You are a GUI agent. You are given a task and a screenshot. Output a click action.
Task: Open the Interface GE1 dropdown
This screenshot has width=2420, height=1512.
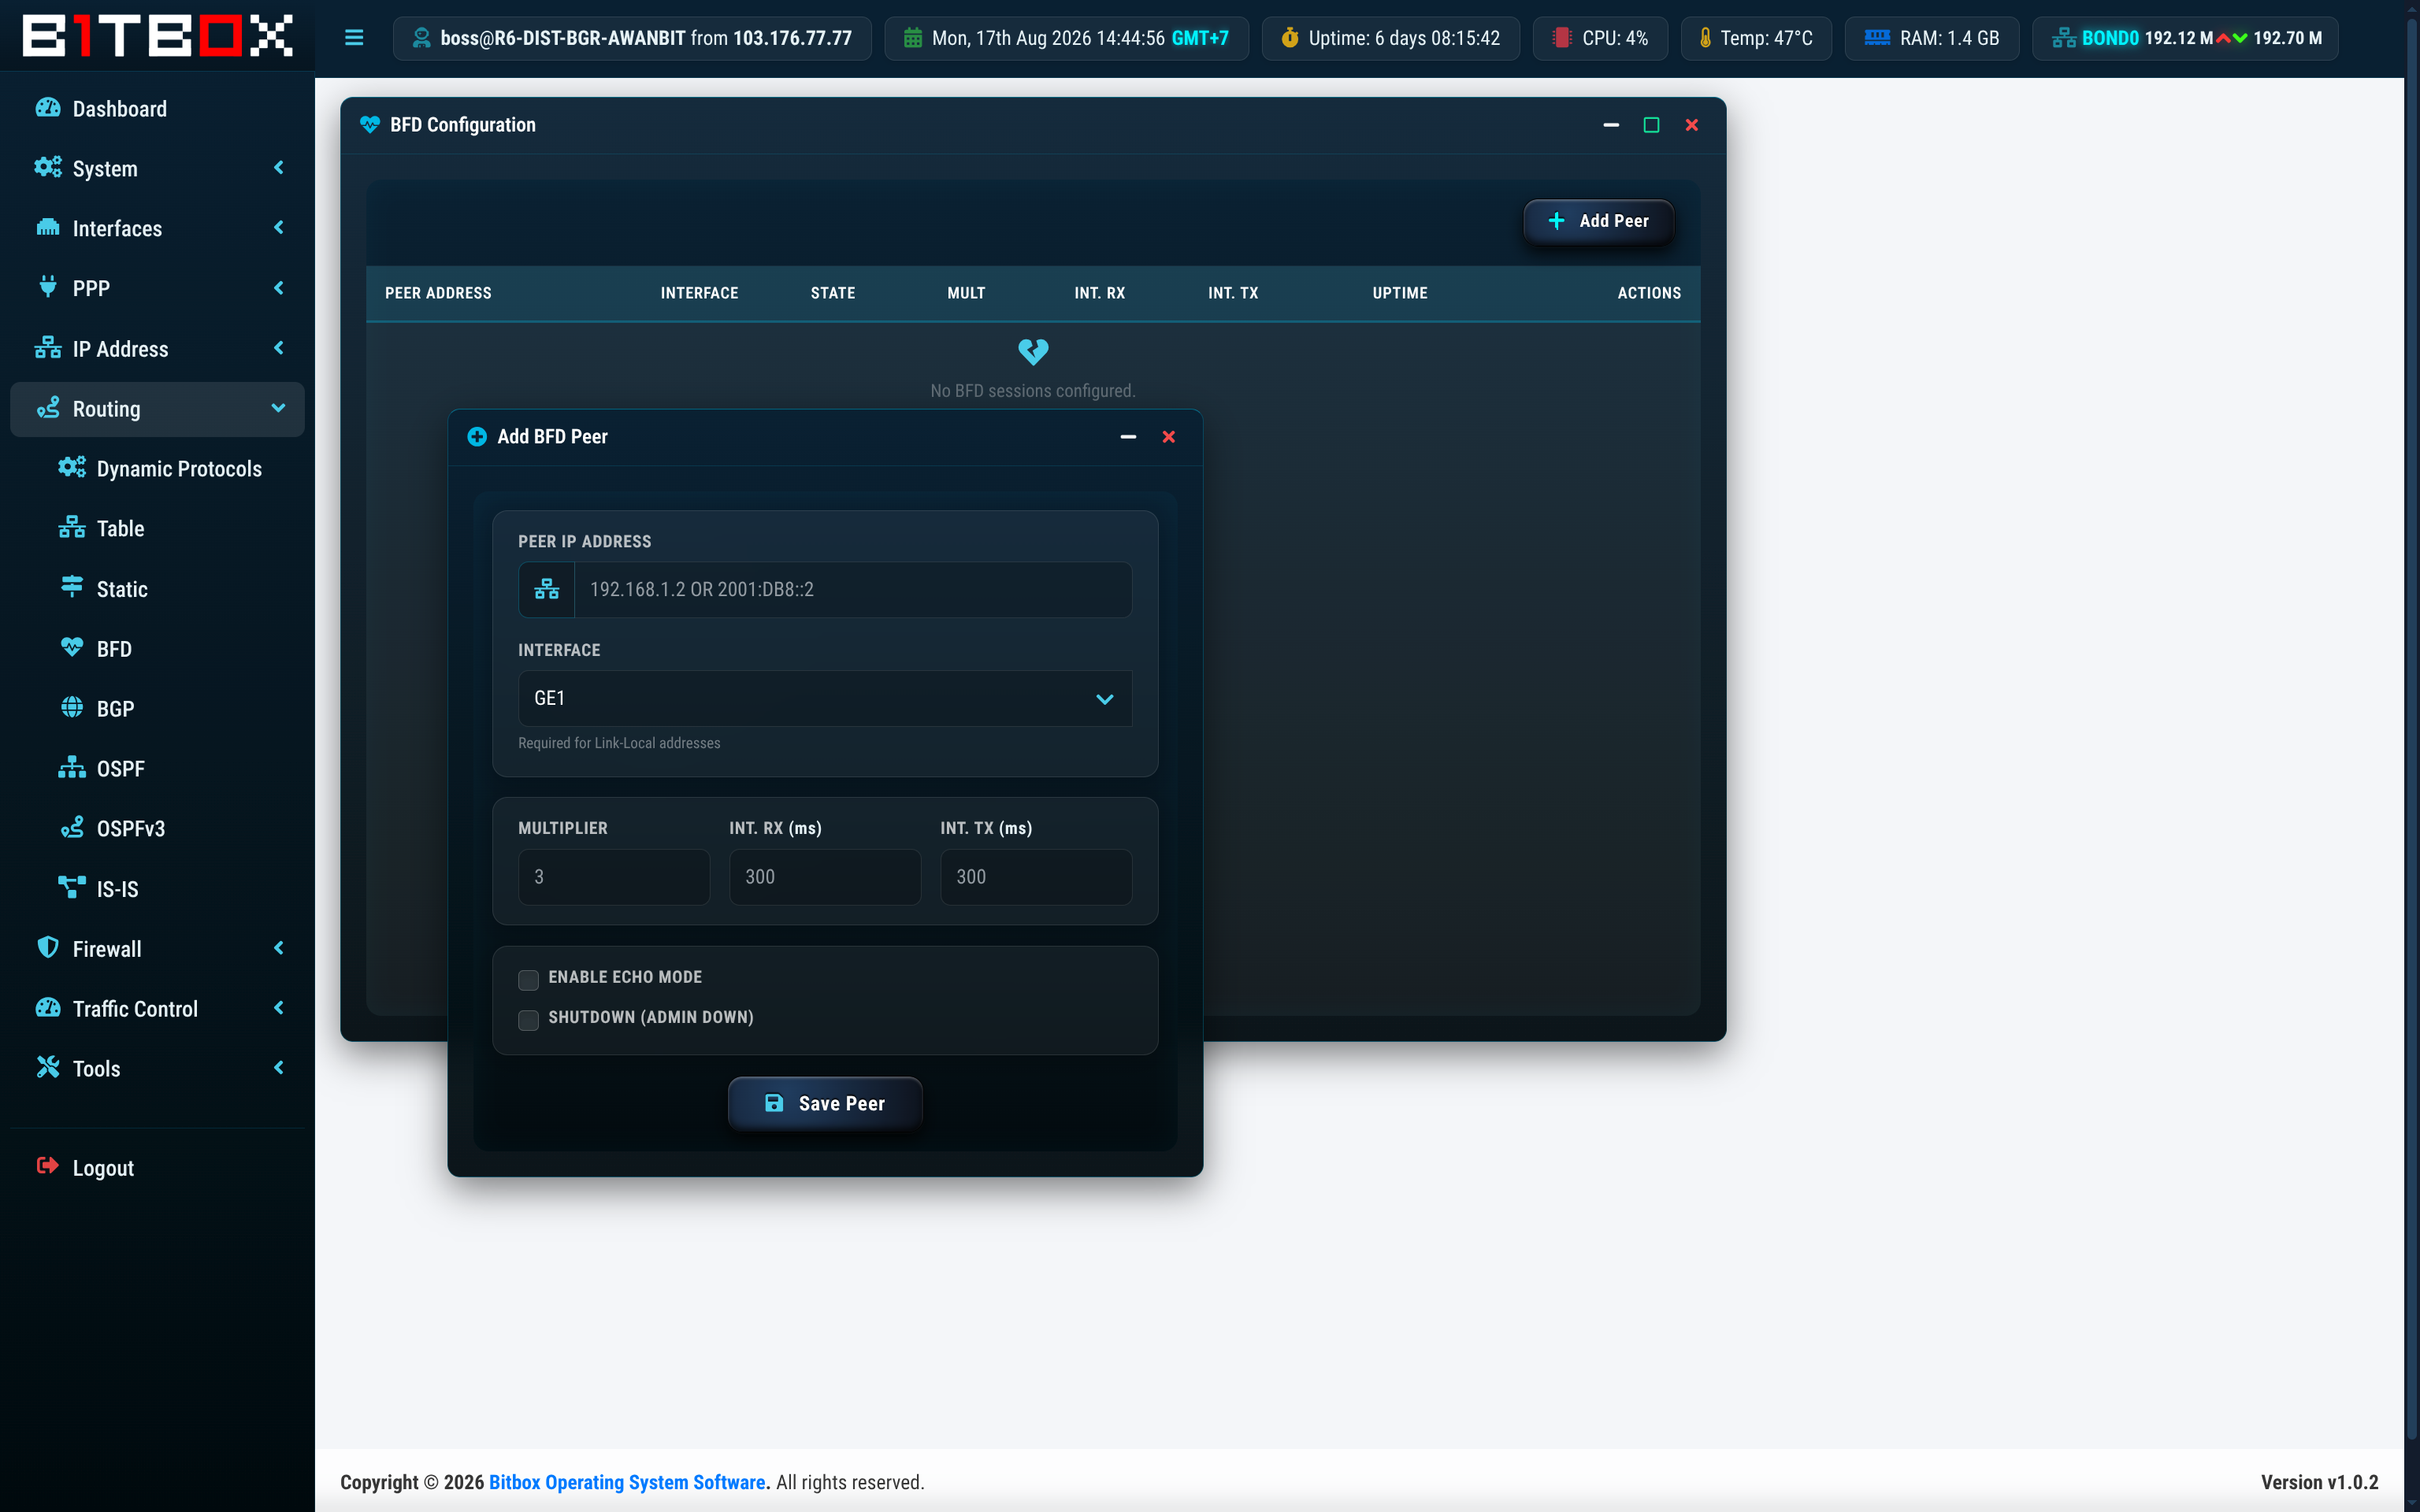(825, 698)
